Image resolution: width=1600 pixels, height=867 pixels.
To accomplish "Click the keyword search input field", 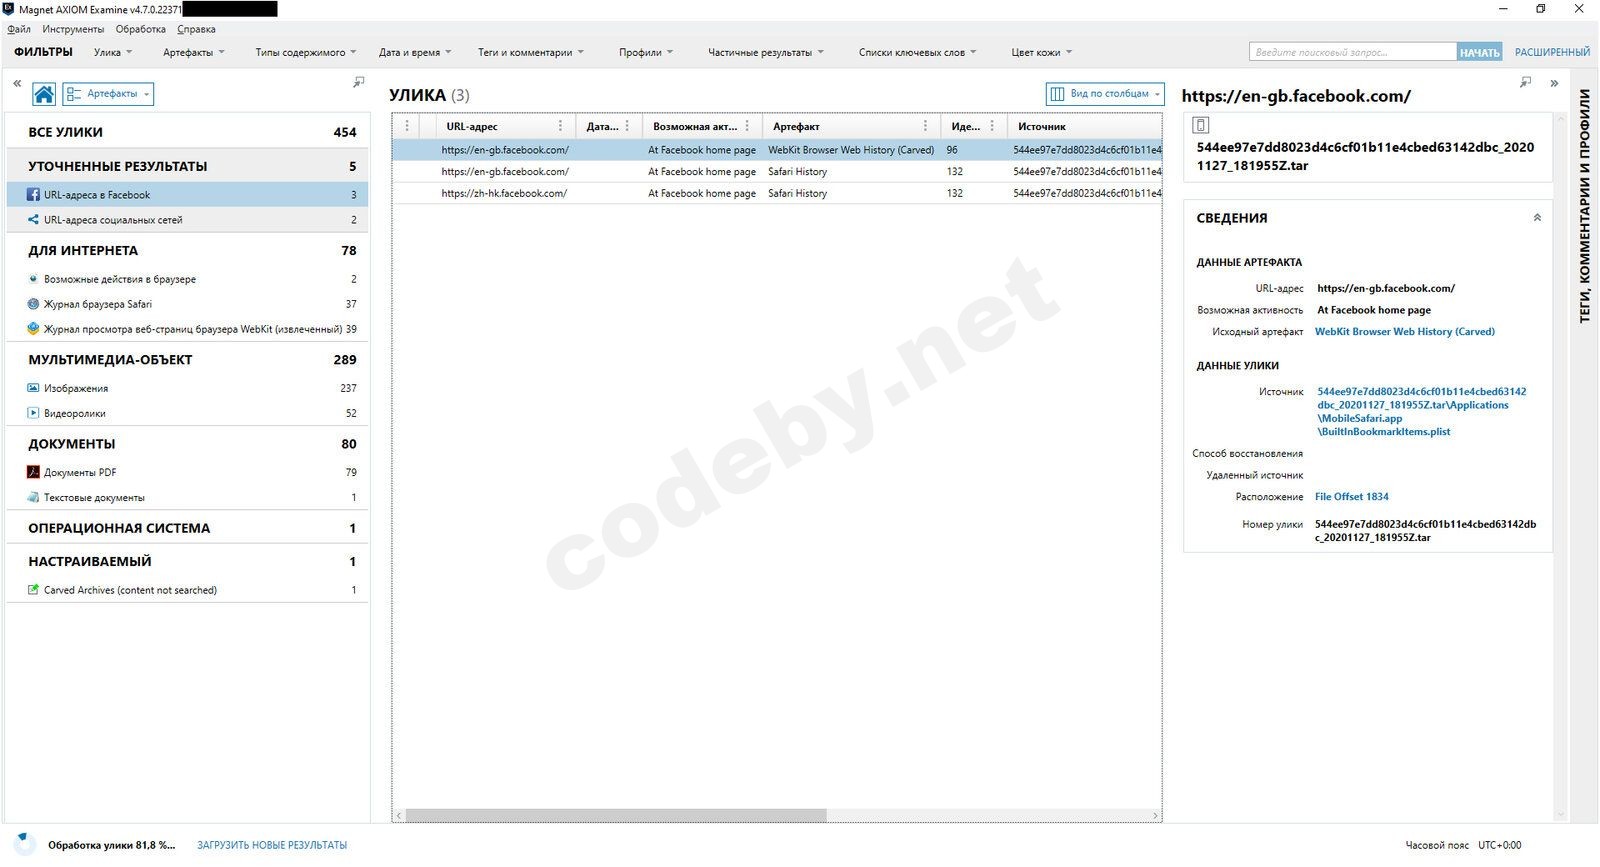I will [1352, 52].
